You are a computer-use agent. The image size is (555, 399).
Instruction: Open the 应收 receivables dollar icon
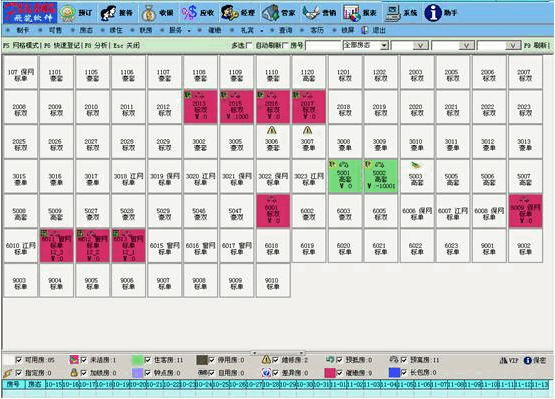[x=189, y=13]
